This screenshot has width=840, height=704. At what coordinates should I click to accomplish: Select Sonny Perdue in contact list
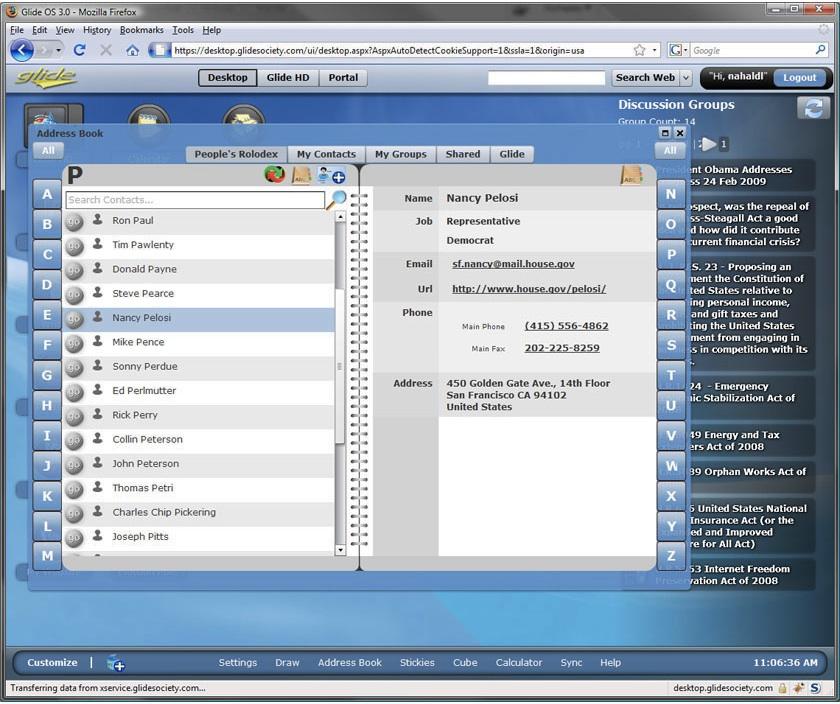pos(198,367)
